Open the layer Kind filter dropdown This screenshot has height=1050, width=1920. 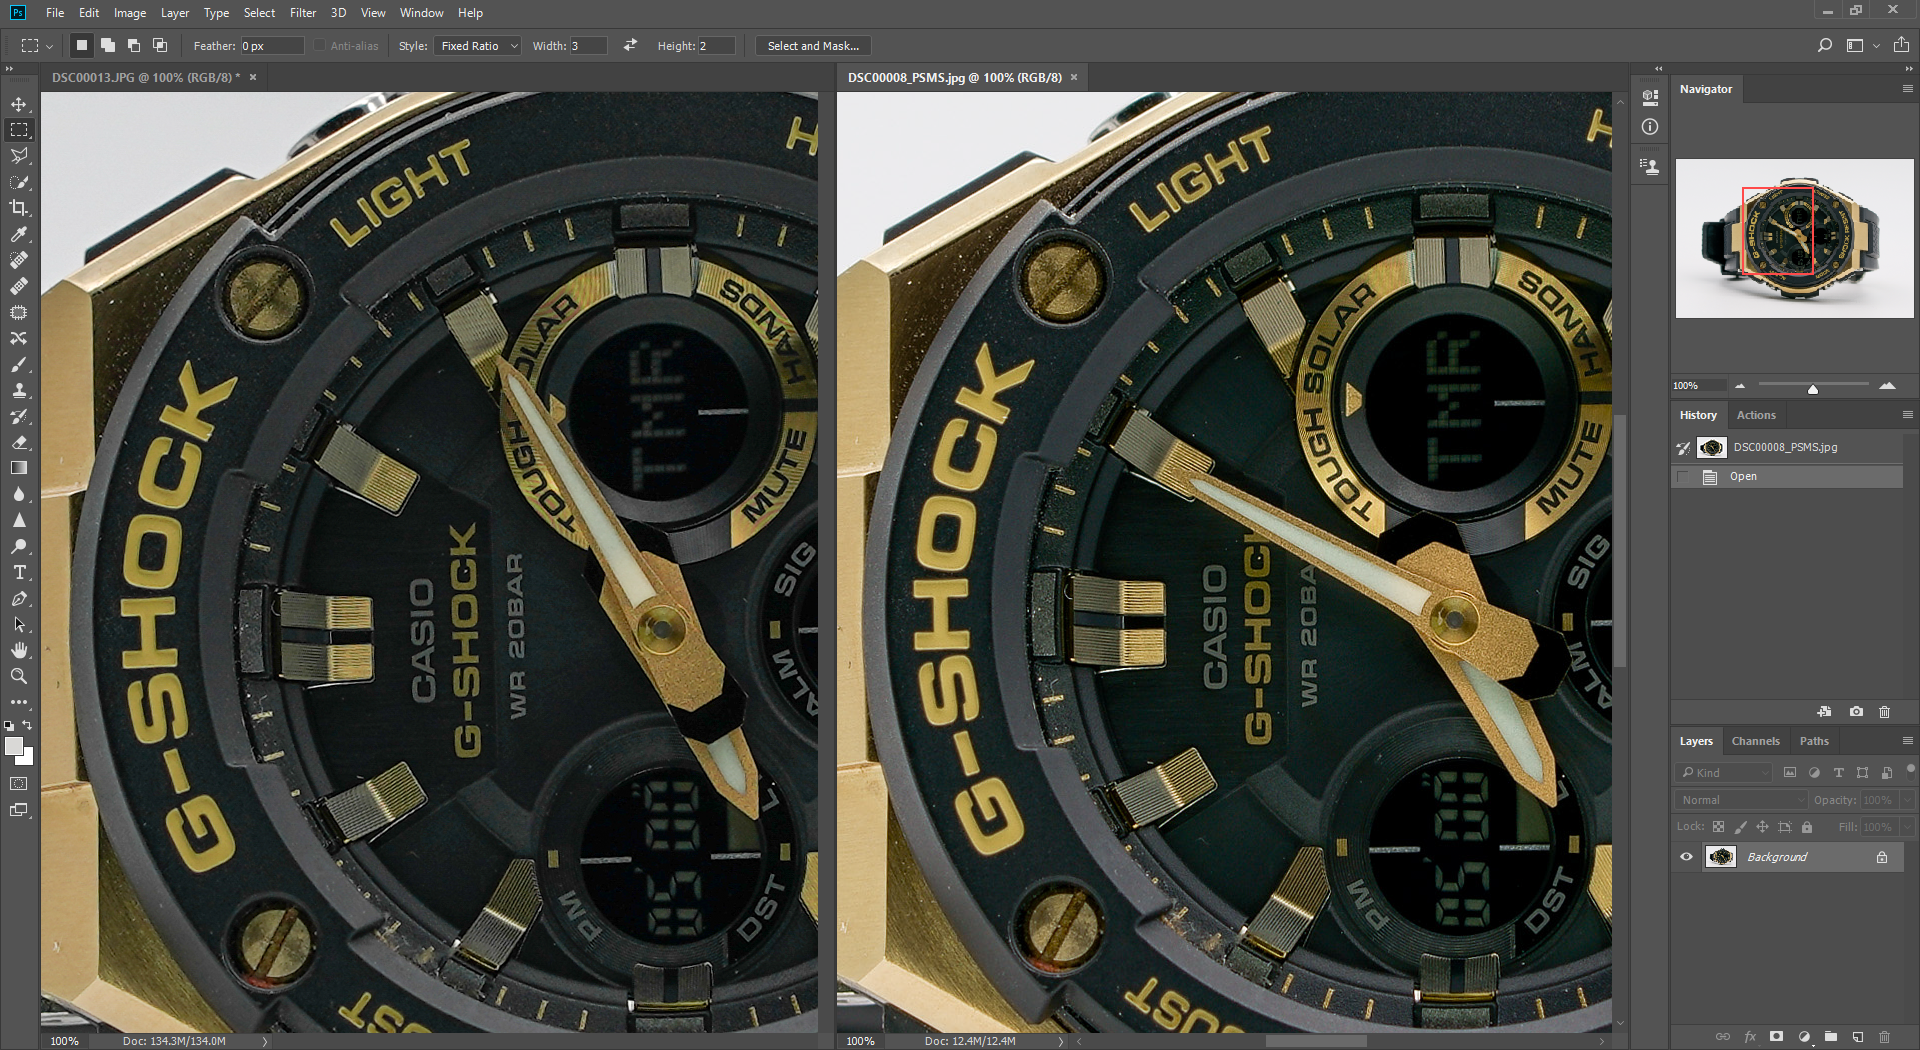pyautogui.click(x=1723, y=772)
